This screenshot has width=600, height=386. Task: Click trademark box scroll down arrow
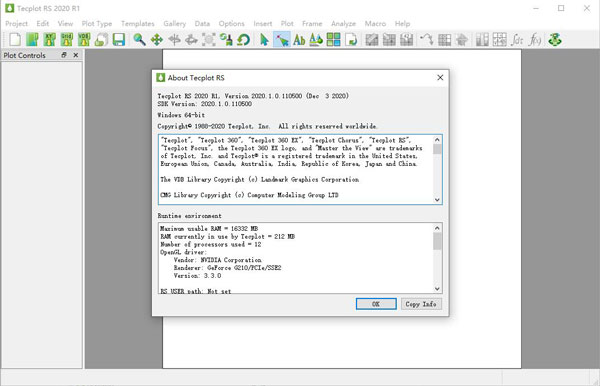437,200
